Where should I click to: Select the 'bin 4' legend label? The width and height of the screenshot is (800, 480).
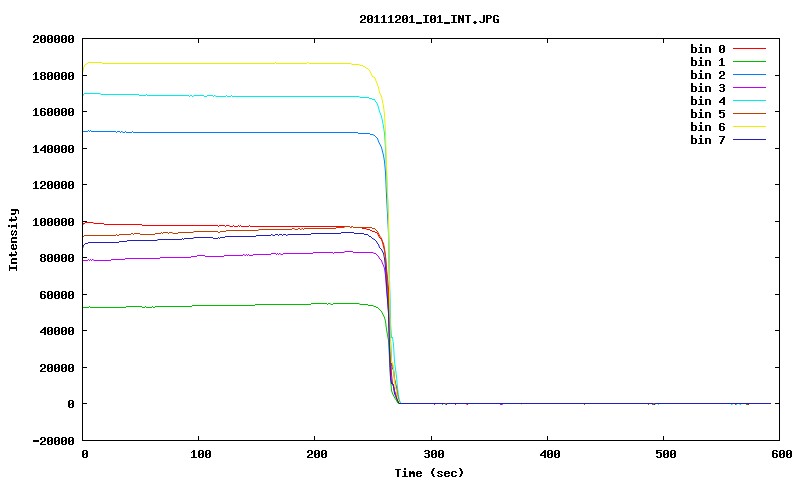708,101
